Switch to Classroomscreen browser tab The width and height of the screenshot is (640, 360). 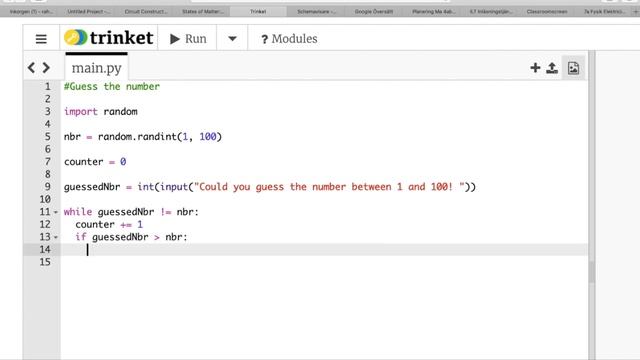(547, 11)
